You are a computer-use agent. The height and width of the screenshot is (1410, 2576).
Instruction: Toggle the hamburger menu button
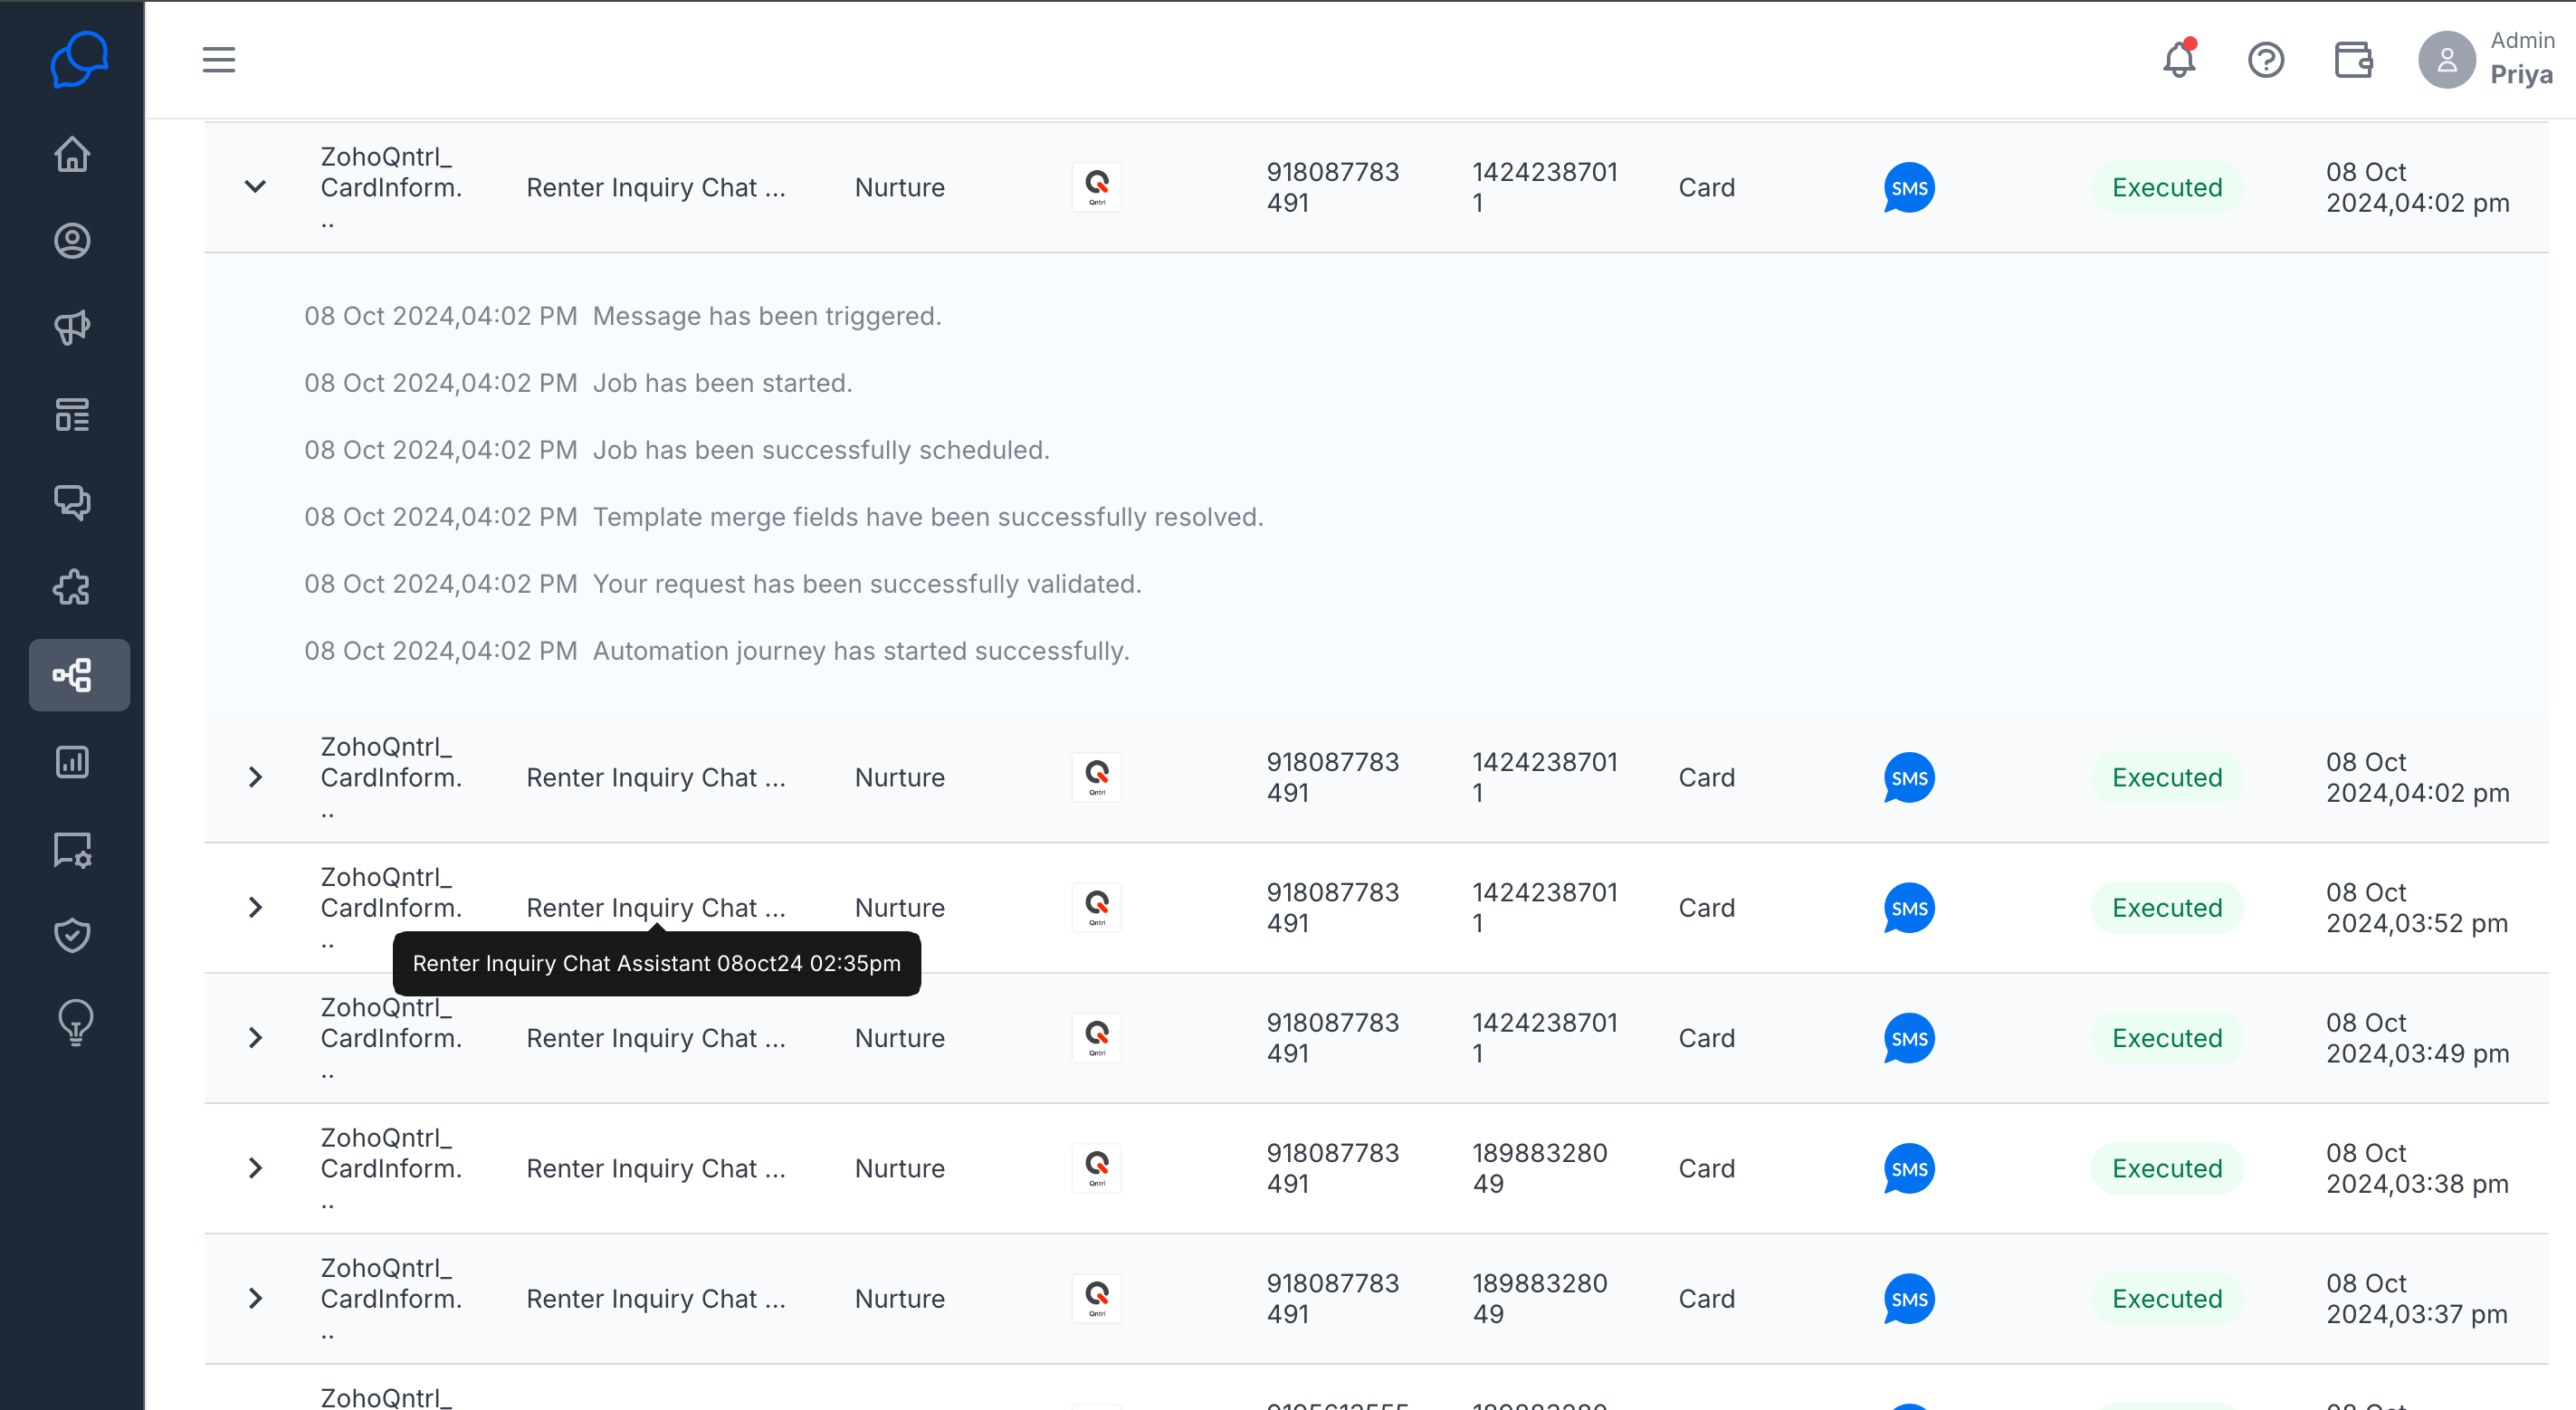pos(219,60)
